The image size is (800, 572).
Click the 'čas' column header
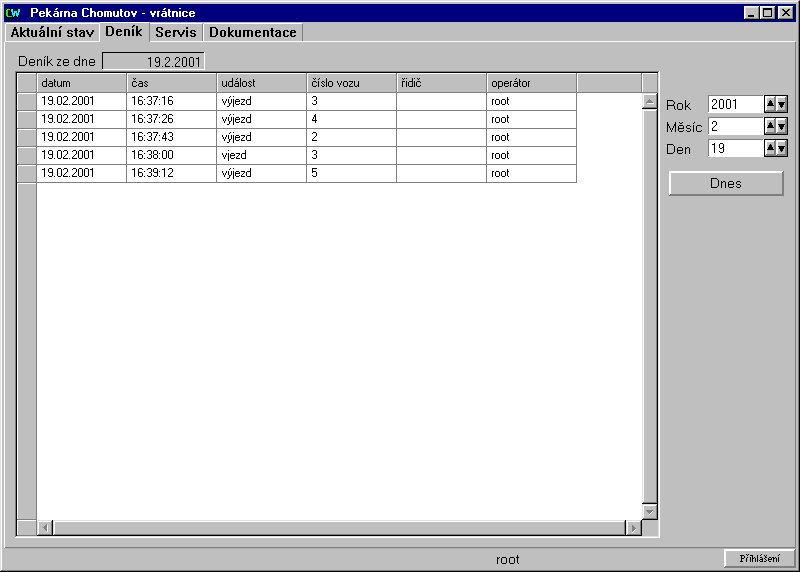click(x=171, y=83)
